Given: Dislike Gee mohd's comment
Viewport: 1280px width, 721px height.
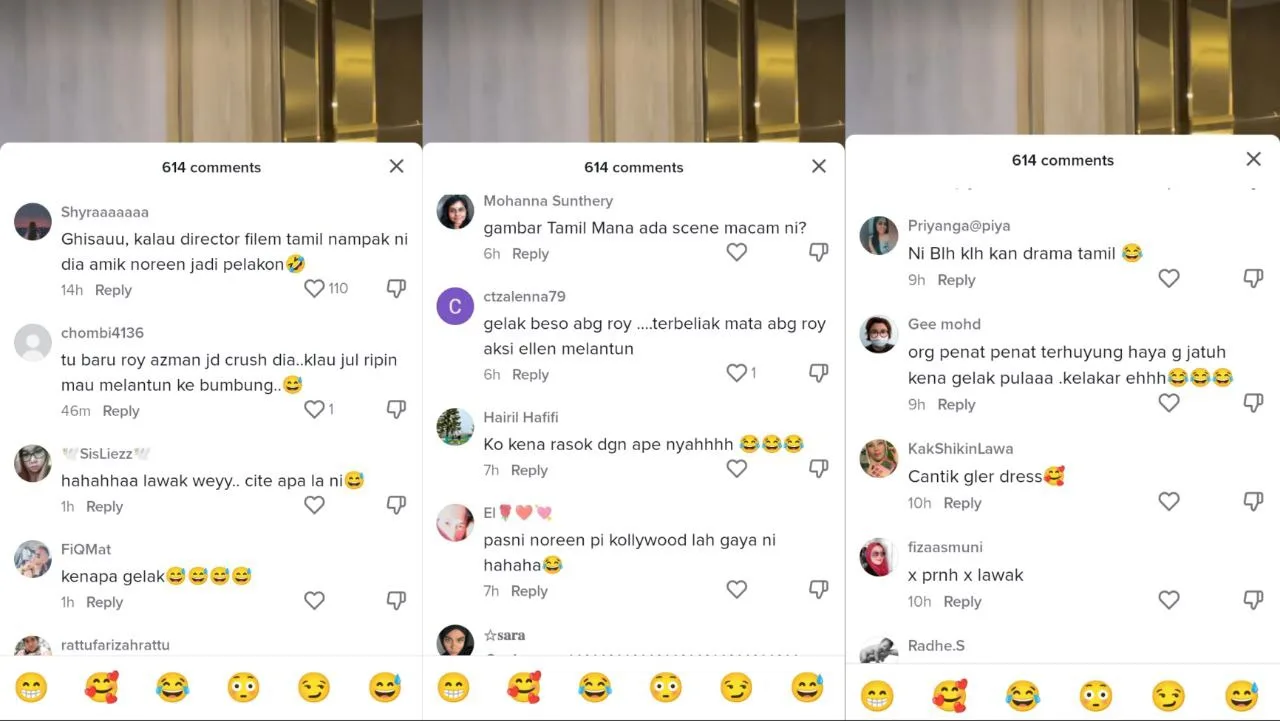Looking at the screenshot, I should coord(1253,402).
